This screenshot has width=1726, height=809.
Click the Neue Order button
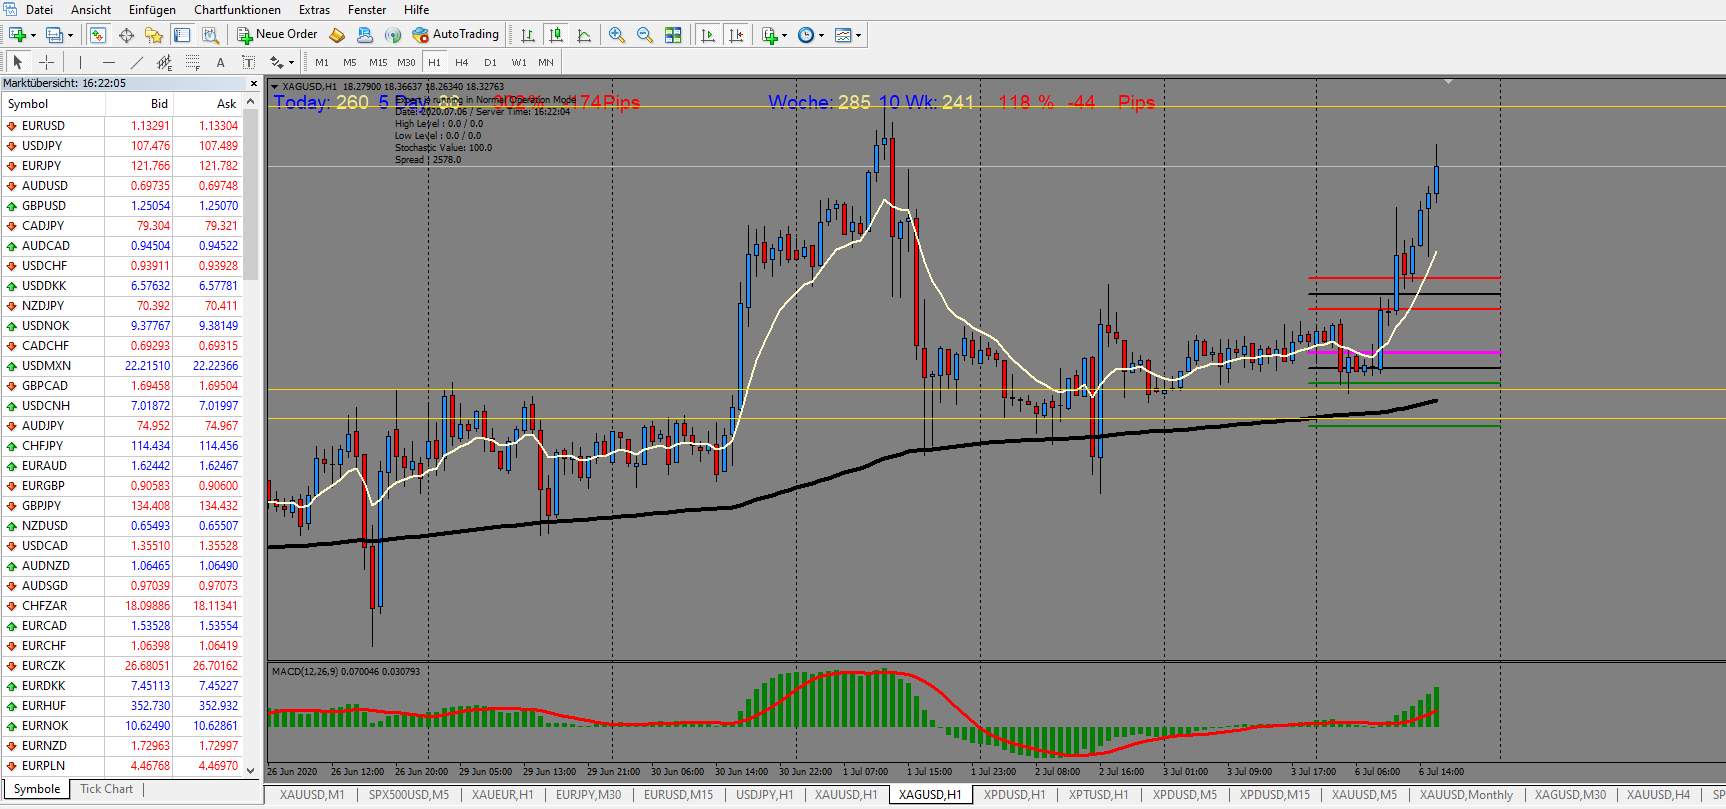[x=277, y=35]
